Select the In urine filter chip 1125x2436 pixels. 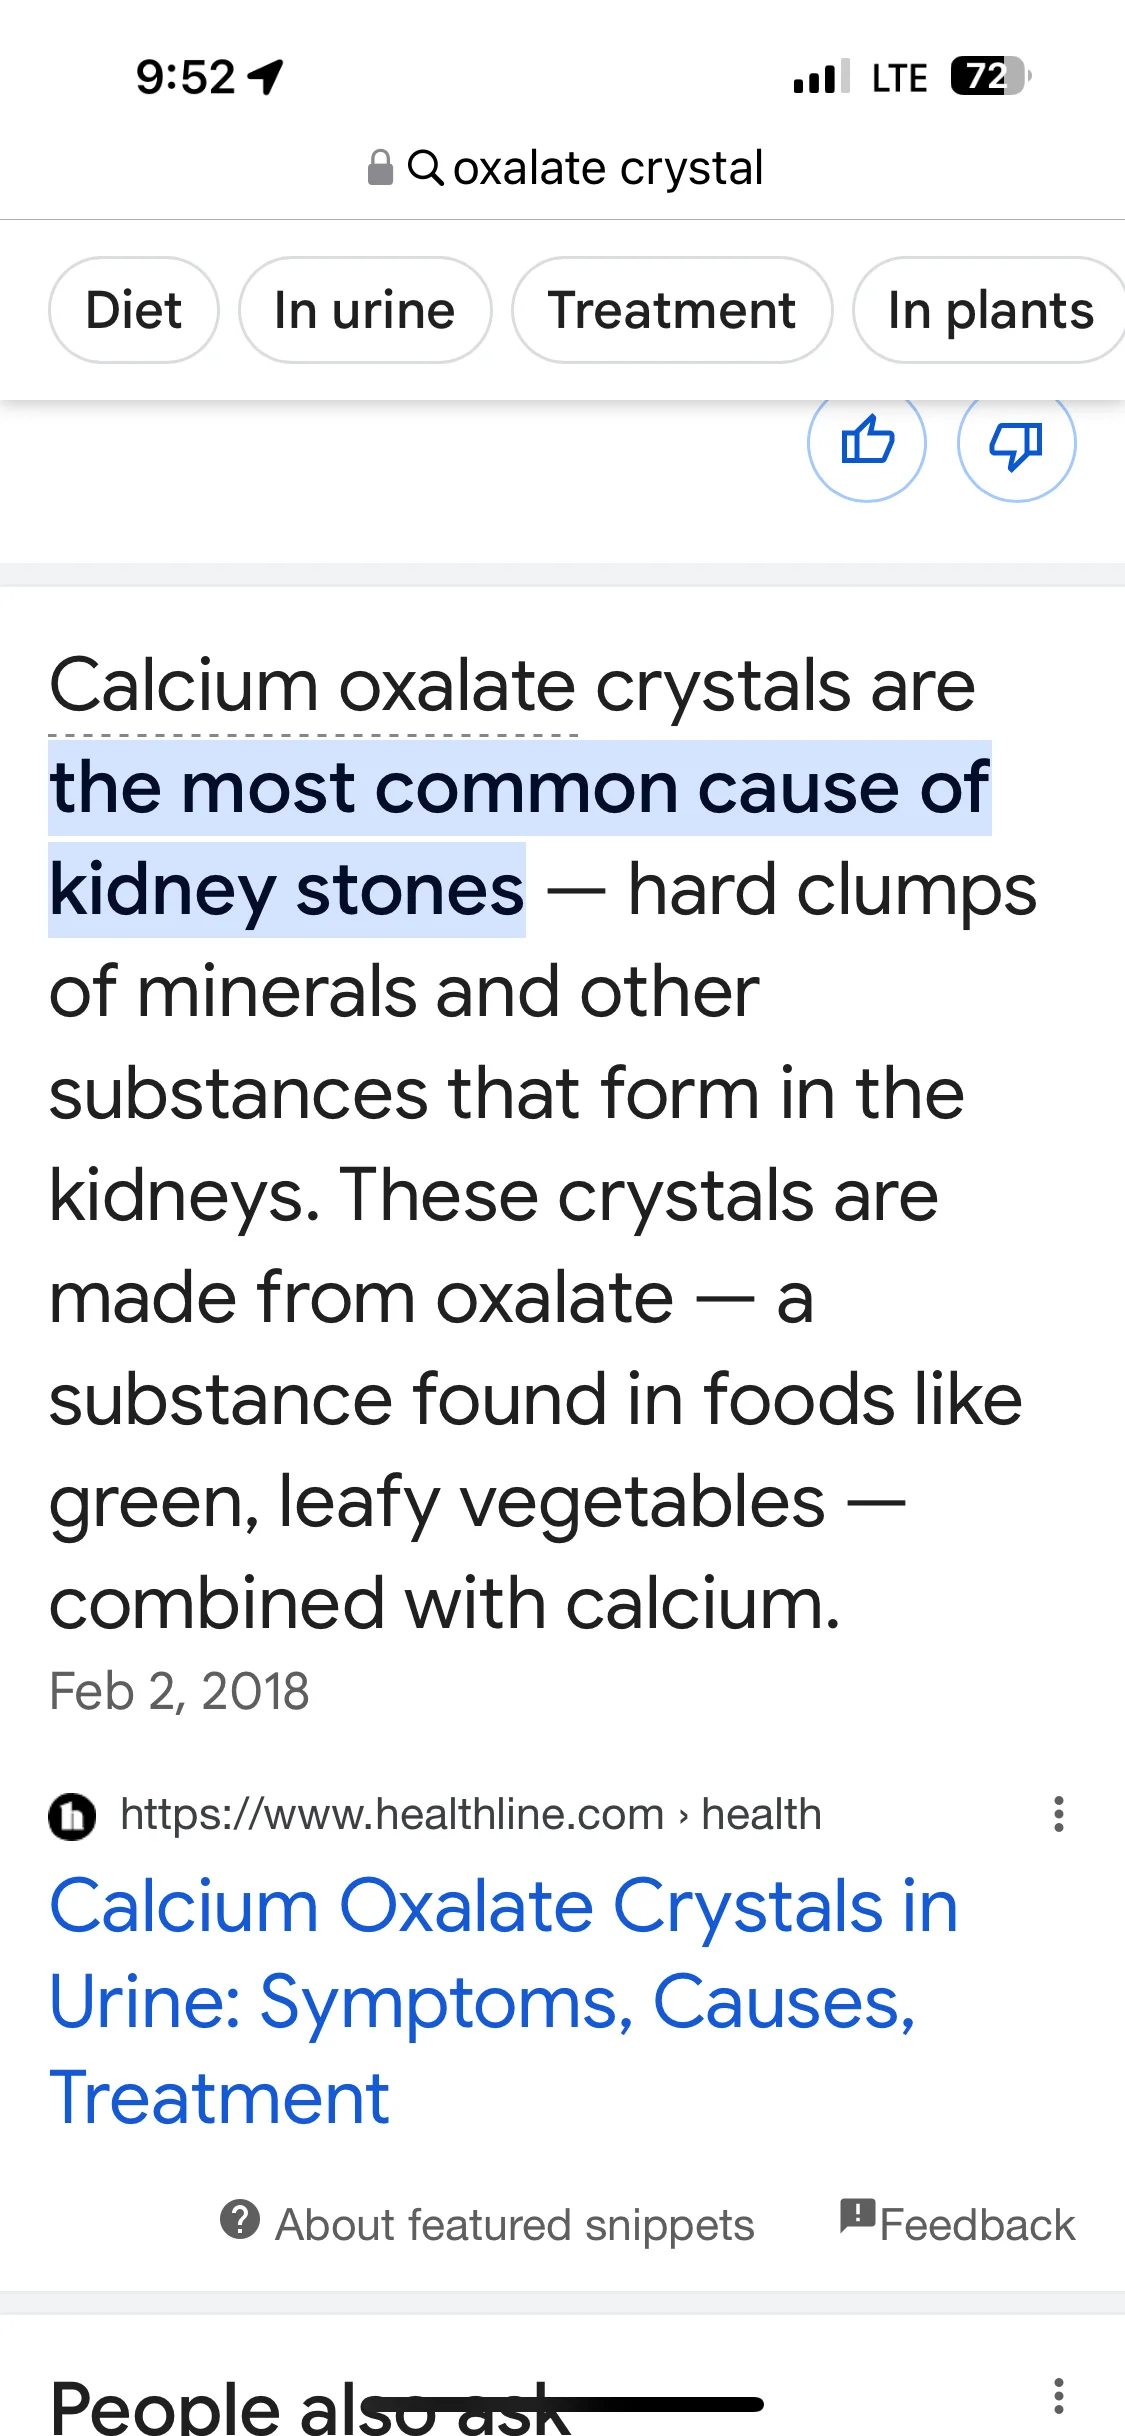pyautogui.click(x=365, y=310)
